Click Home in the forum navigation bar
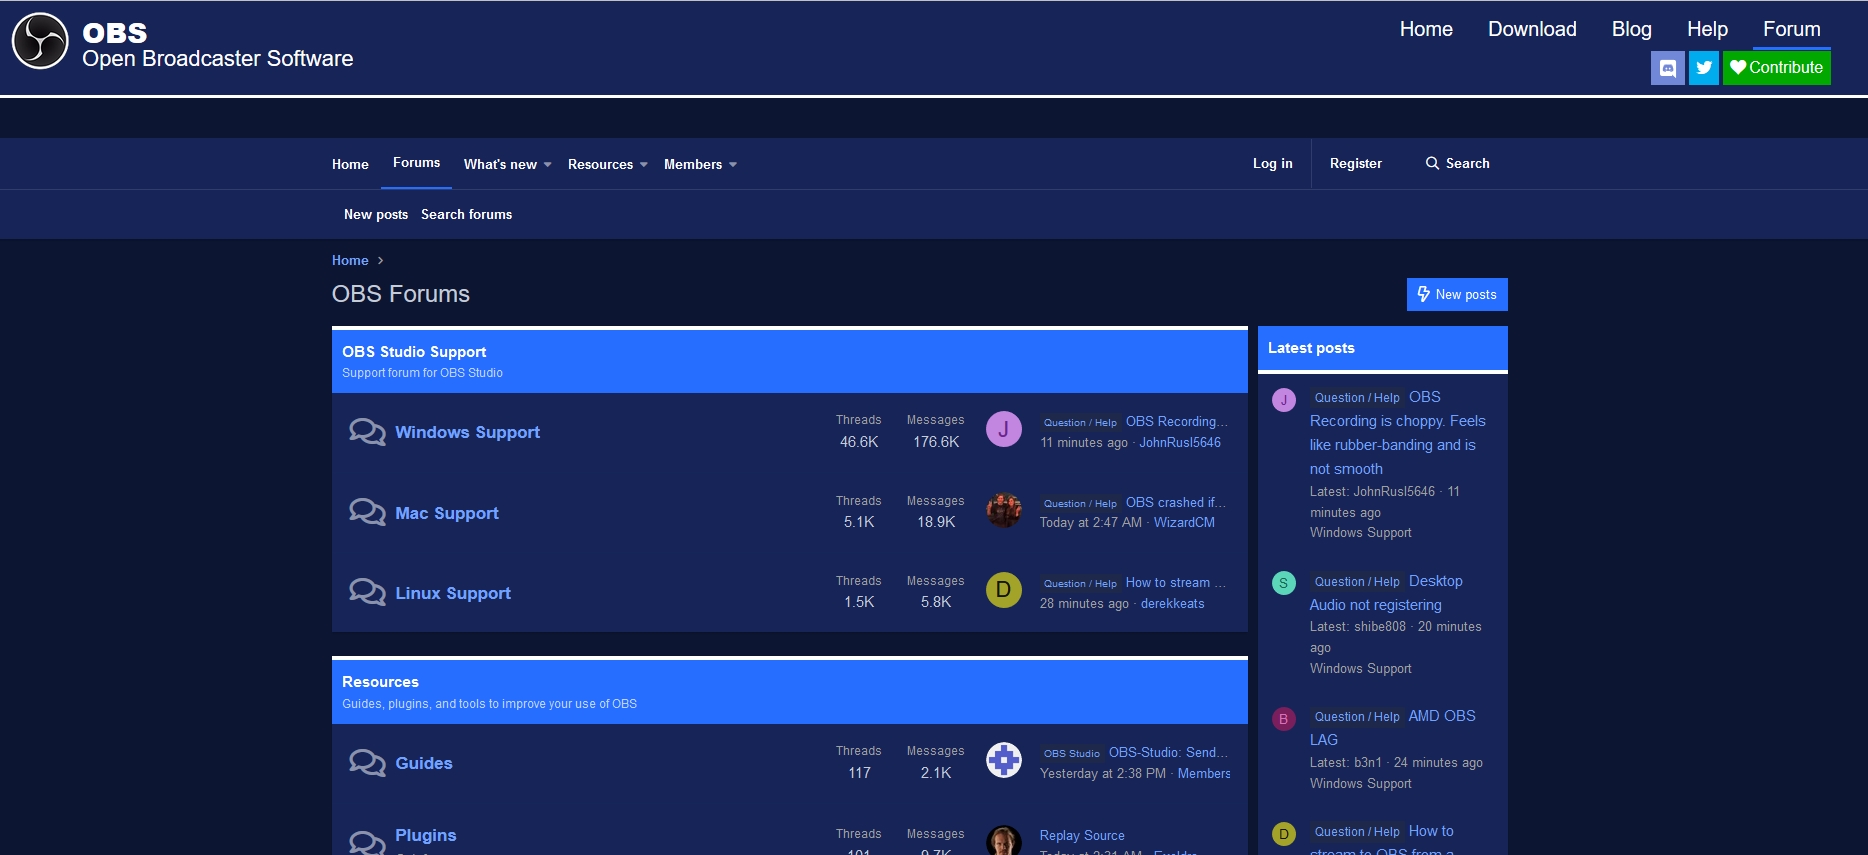The width and height of the screenshot is (1868, 855). (x=350, y=164)
